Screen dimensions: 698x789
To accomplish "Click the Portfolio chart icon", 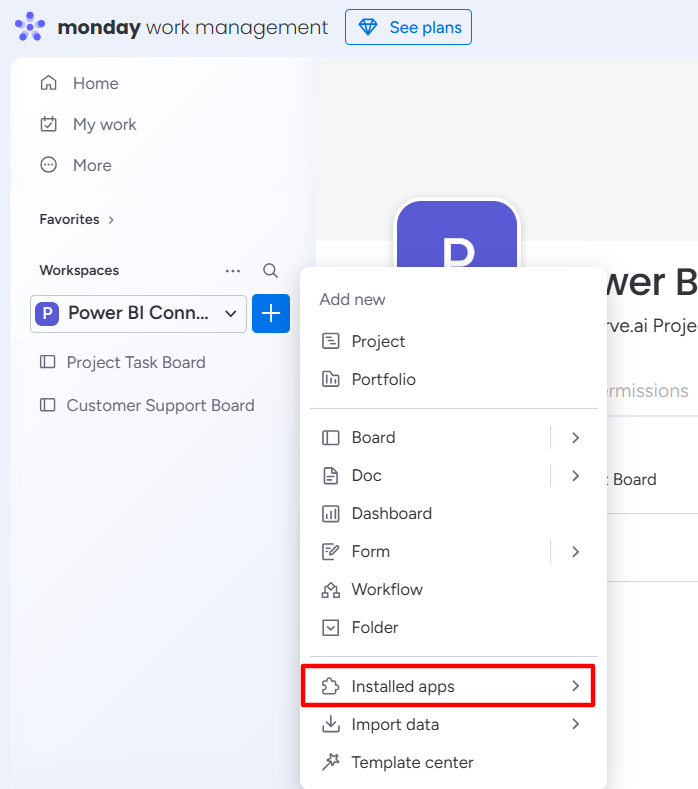I will click(331, 379).
